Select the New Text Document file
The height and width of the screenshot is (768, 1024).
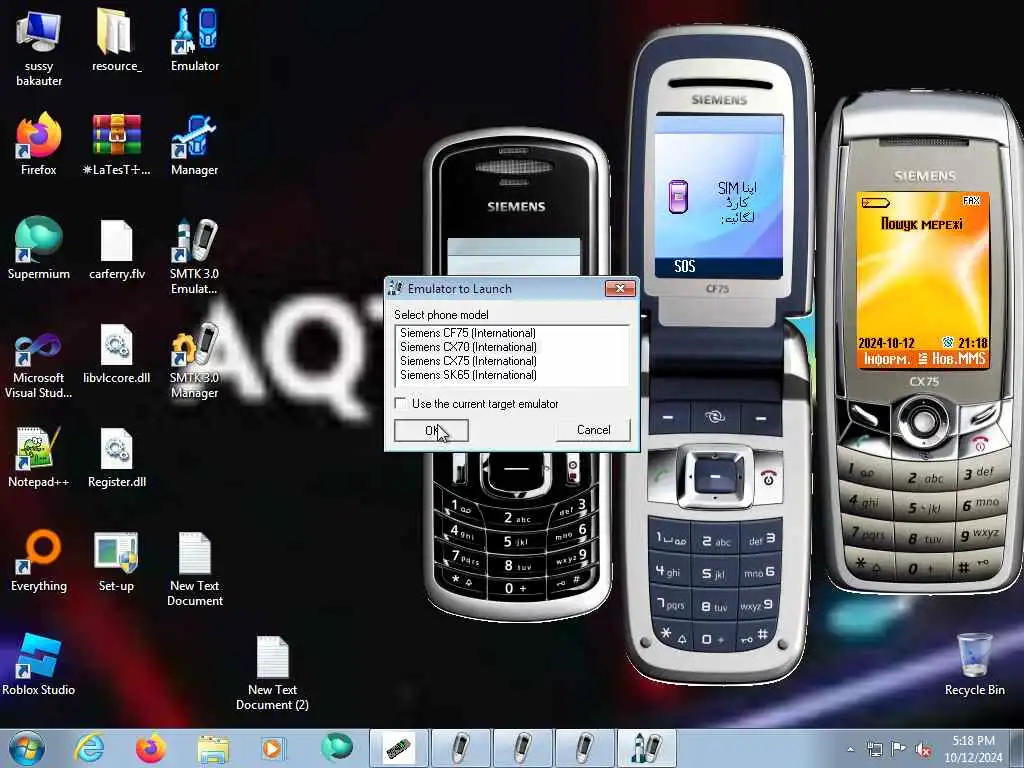click(195, 568)
